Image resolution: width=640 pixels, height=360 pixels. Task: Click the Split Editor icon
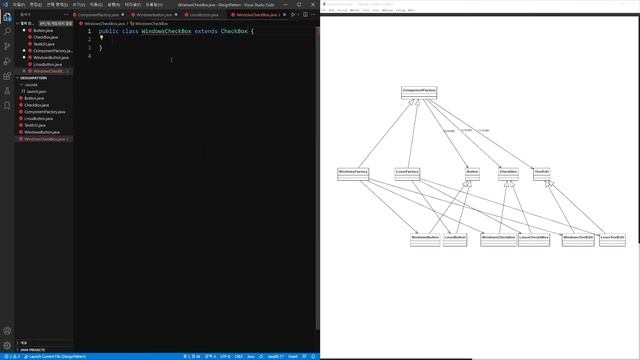coord(305,15)
